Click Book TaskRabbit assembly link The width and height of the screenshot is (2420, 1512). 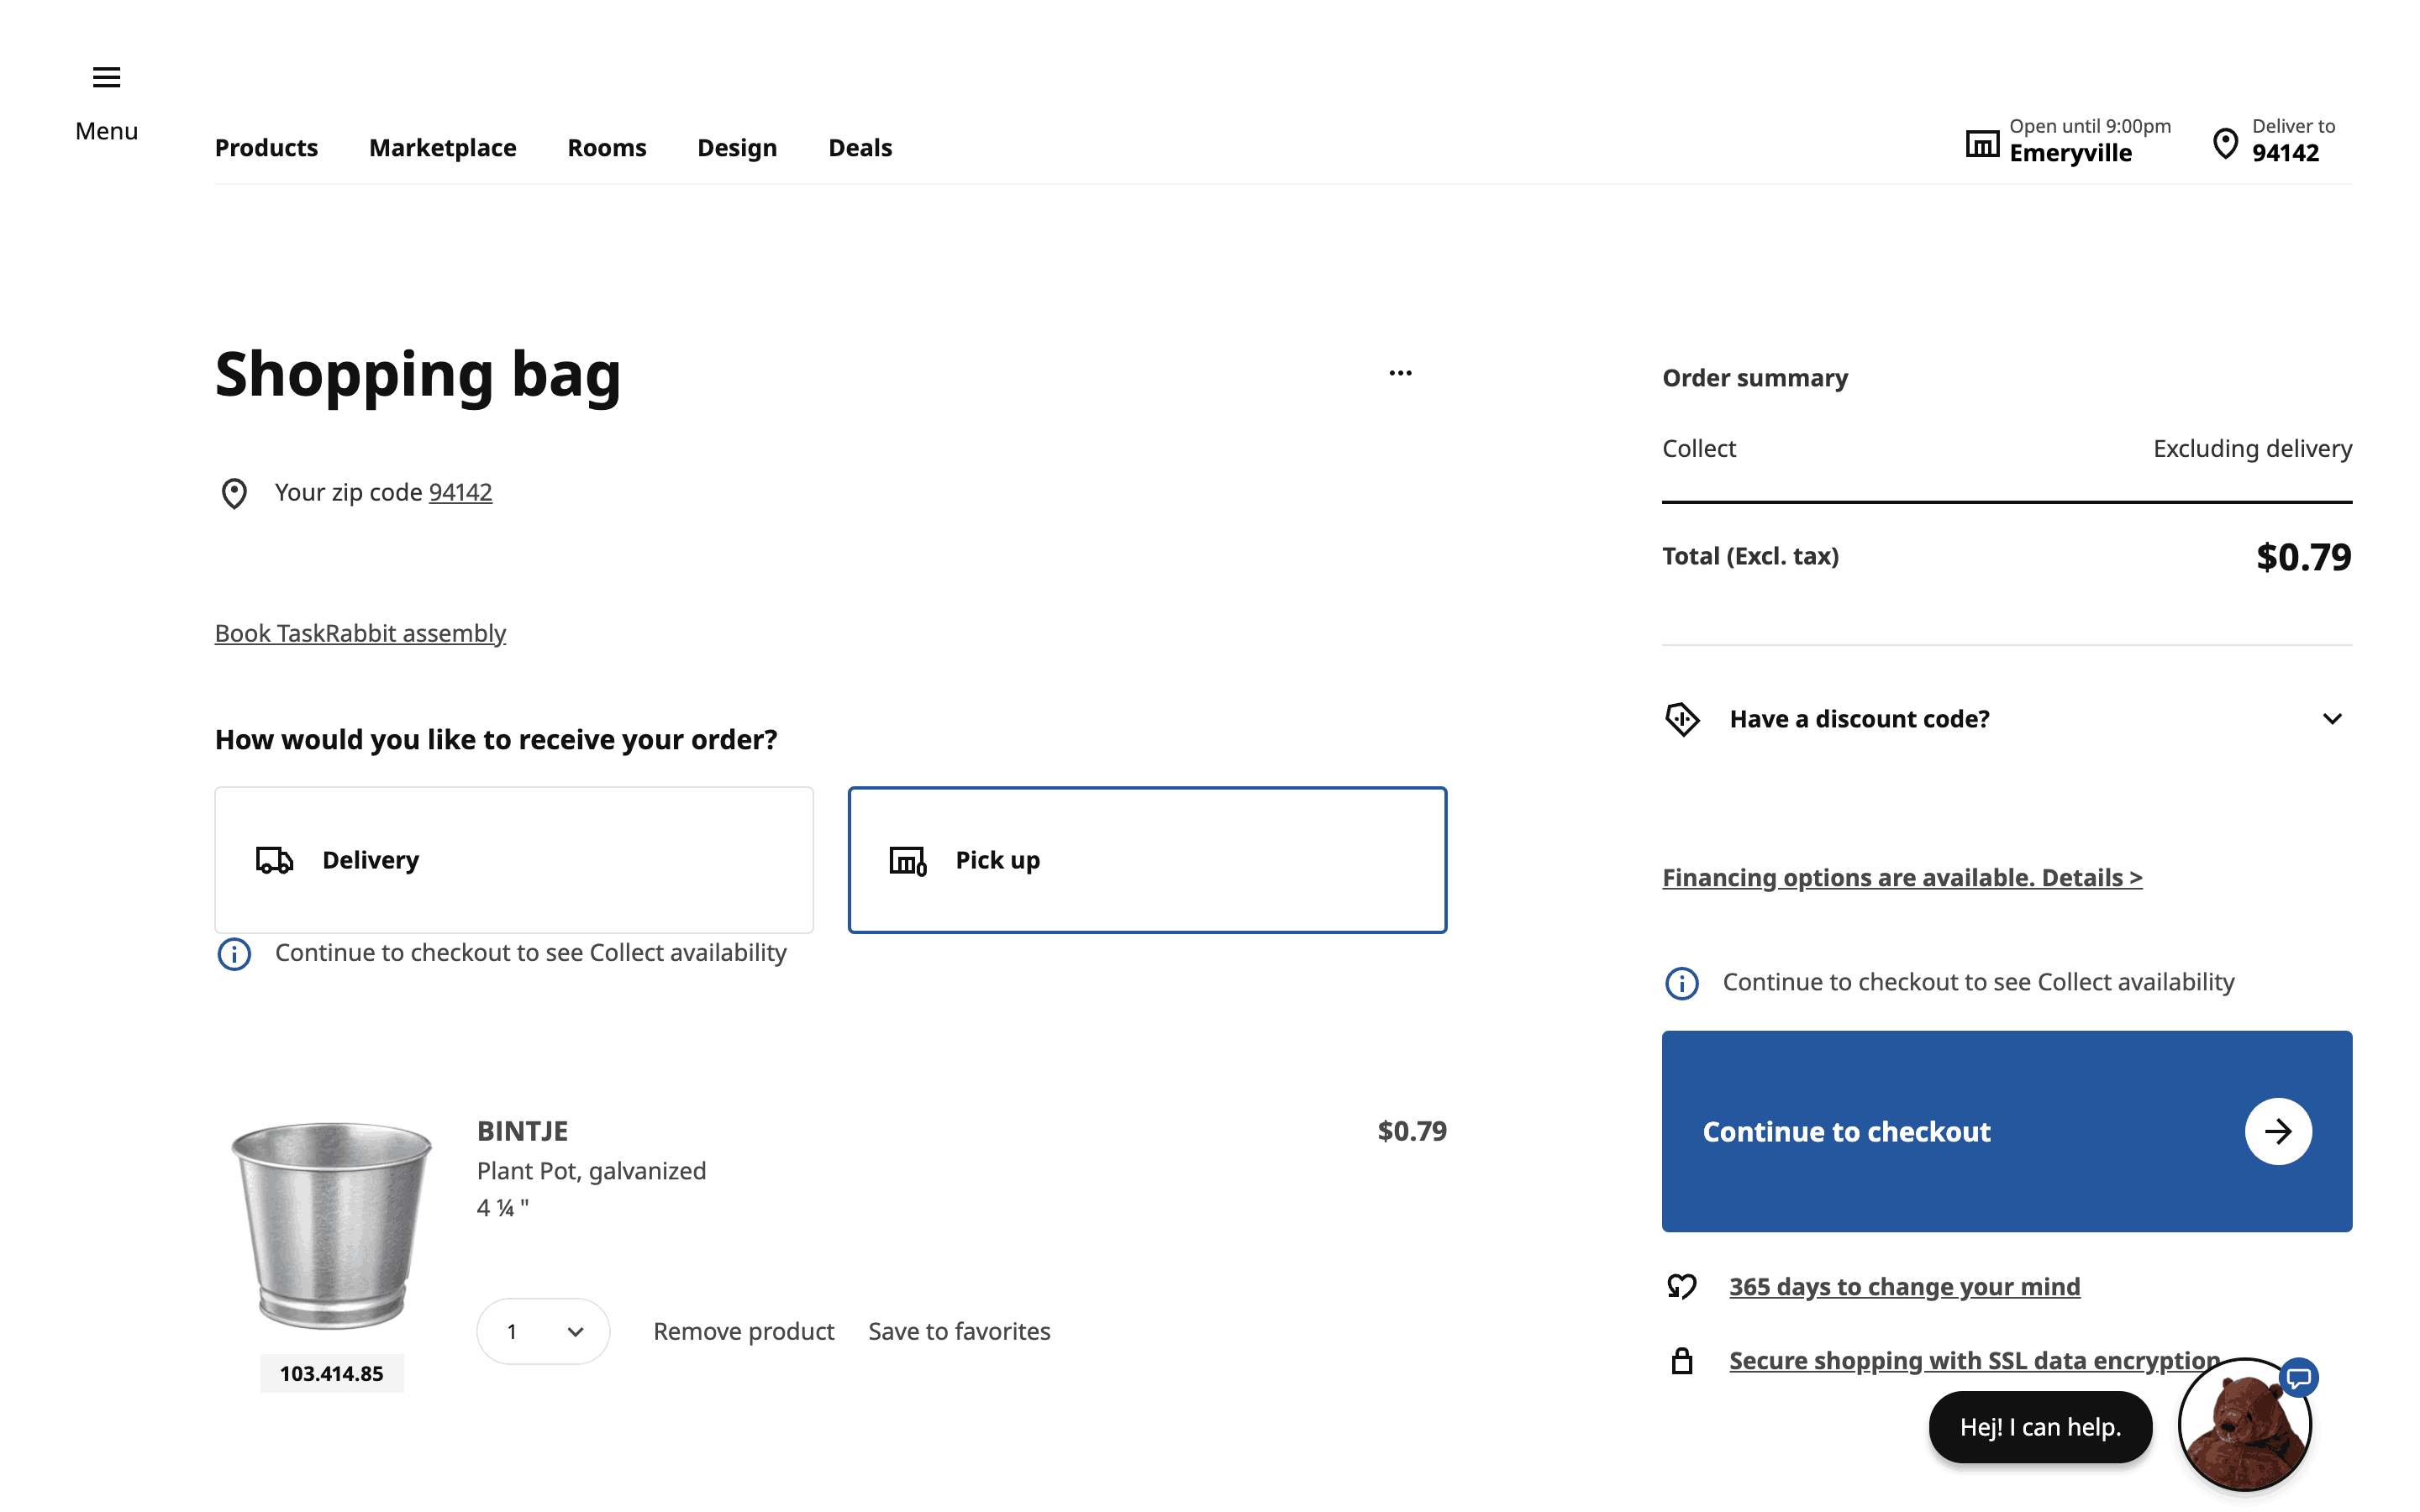[x=360, y=633]
